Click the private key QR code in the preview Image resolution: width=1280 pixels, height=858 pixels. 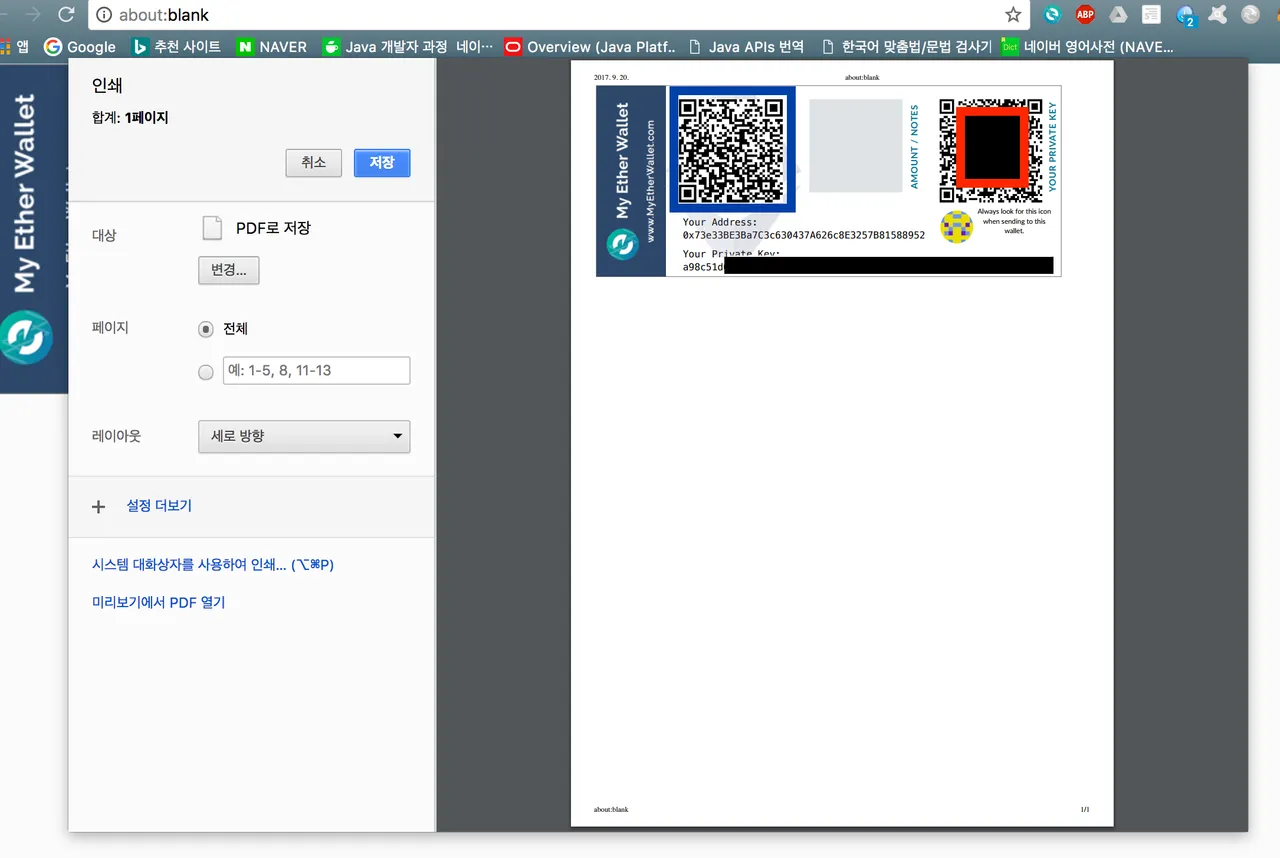[x=990, y=150]
